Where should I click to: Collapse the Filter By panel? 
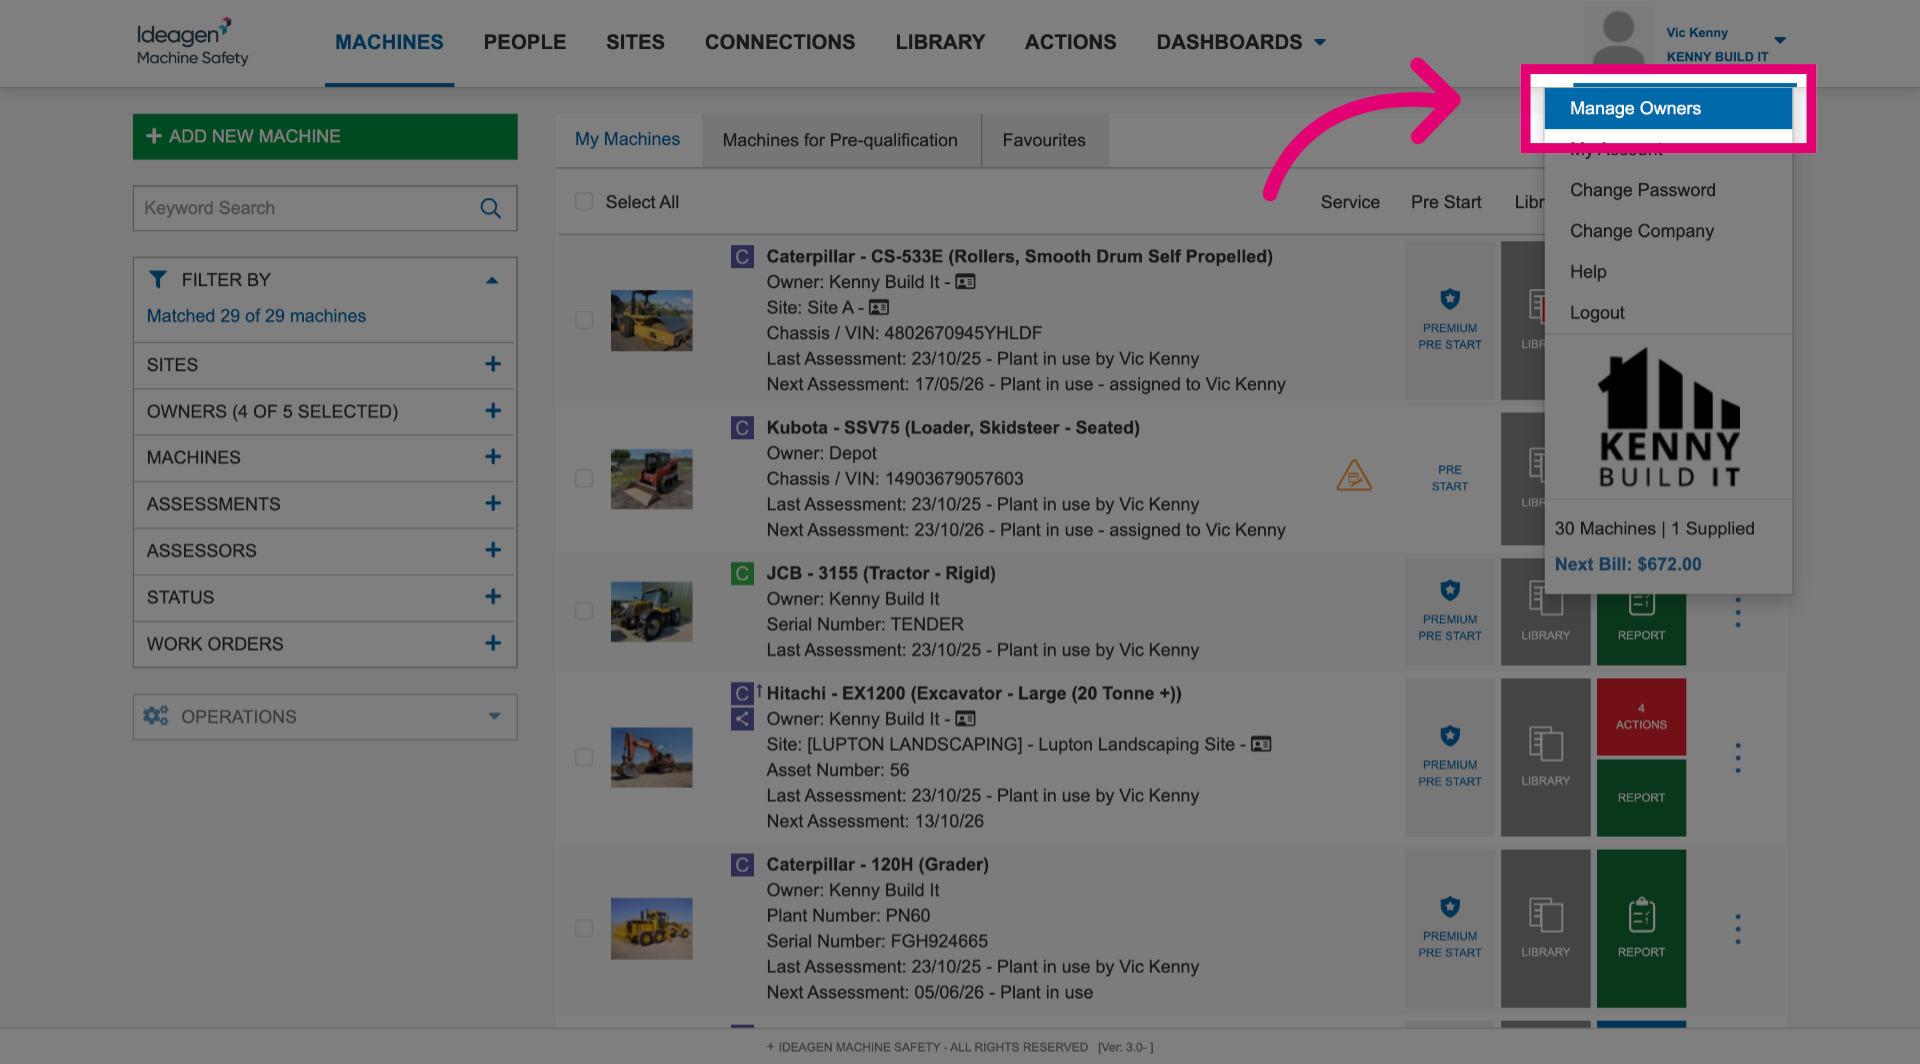tap(492, 280)
